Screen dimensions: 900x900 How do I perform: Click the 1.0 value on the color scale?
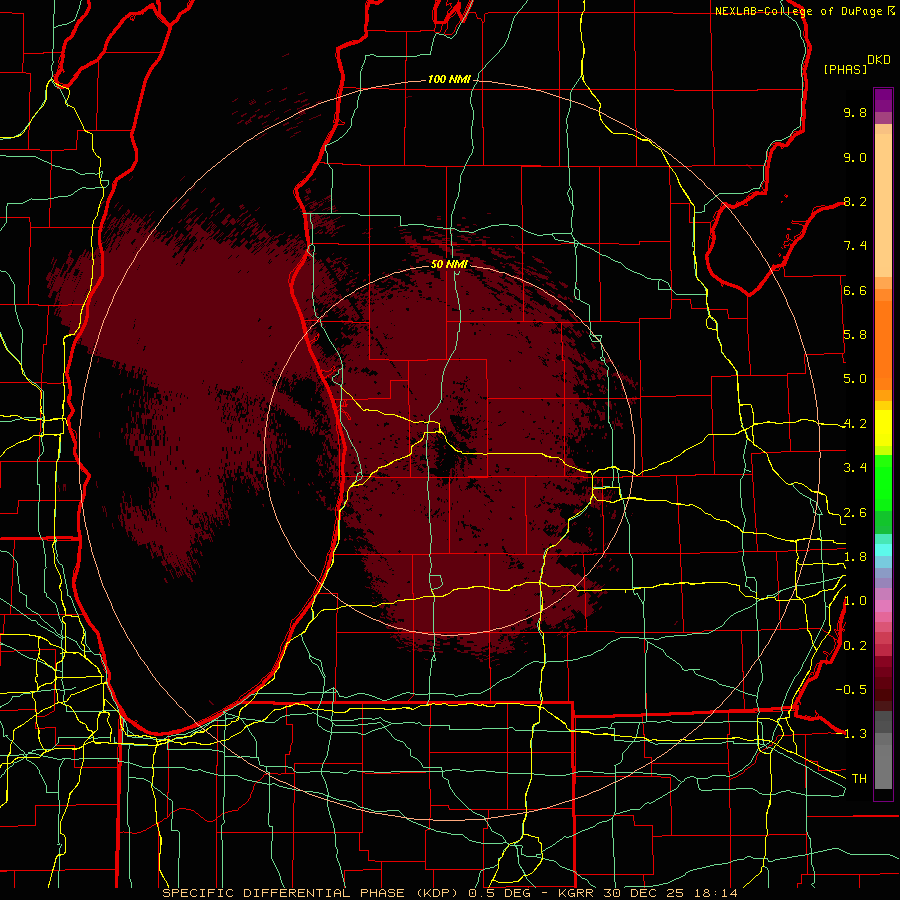click(x=855, y=601)
